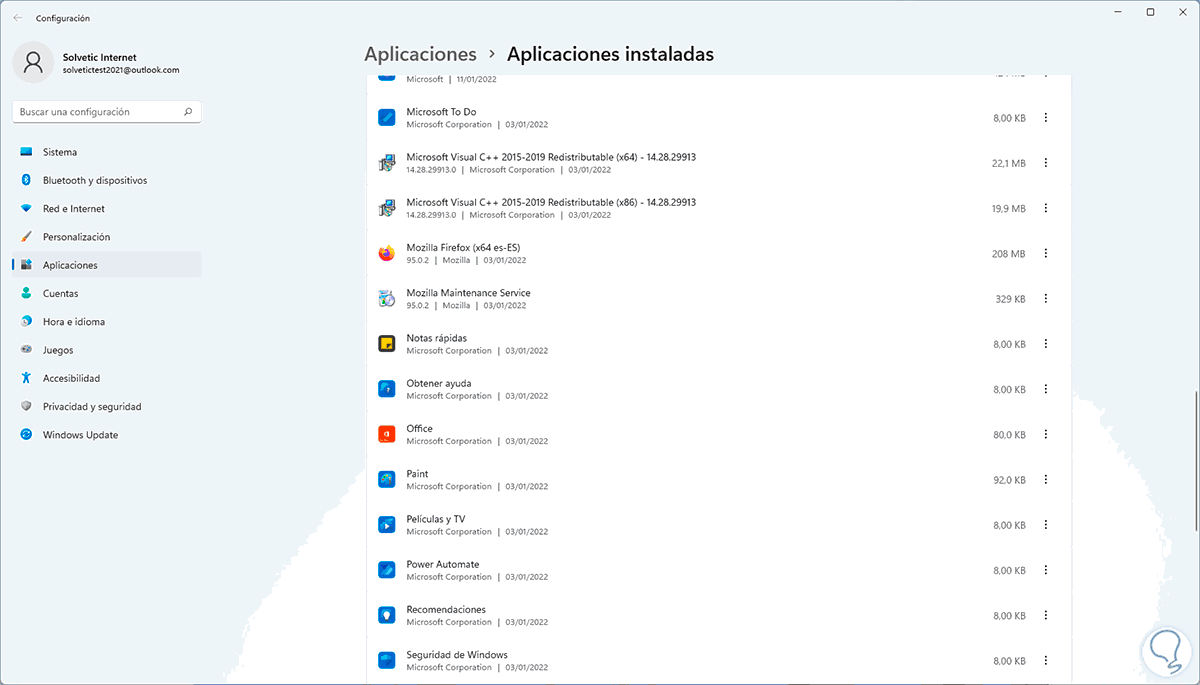Viewport: 1200px width, 685px height.
Task: Click the Visual C++ x86 Redistributable icon
Action: pos(387,208)
